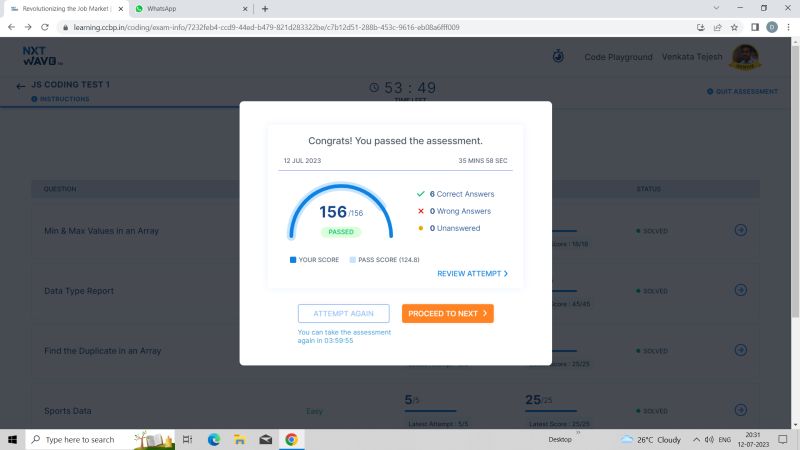Viewport: 800px width, 450px height.
Task: Switch to the WhatsApp browser tab
Action: click(189, 9)
